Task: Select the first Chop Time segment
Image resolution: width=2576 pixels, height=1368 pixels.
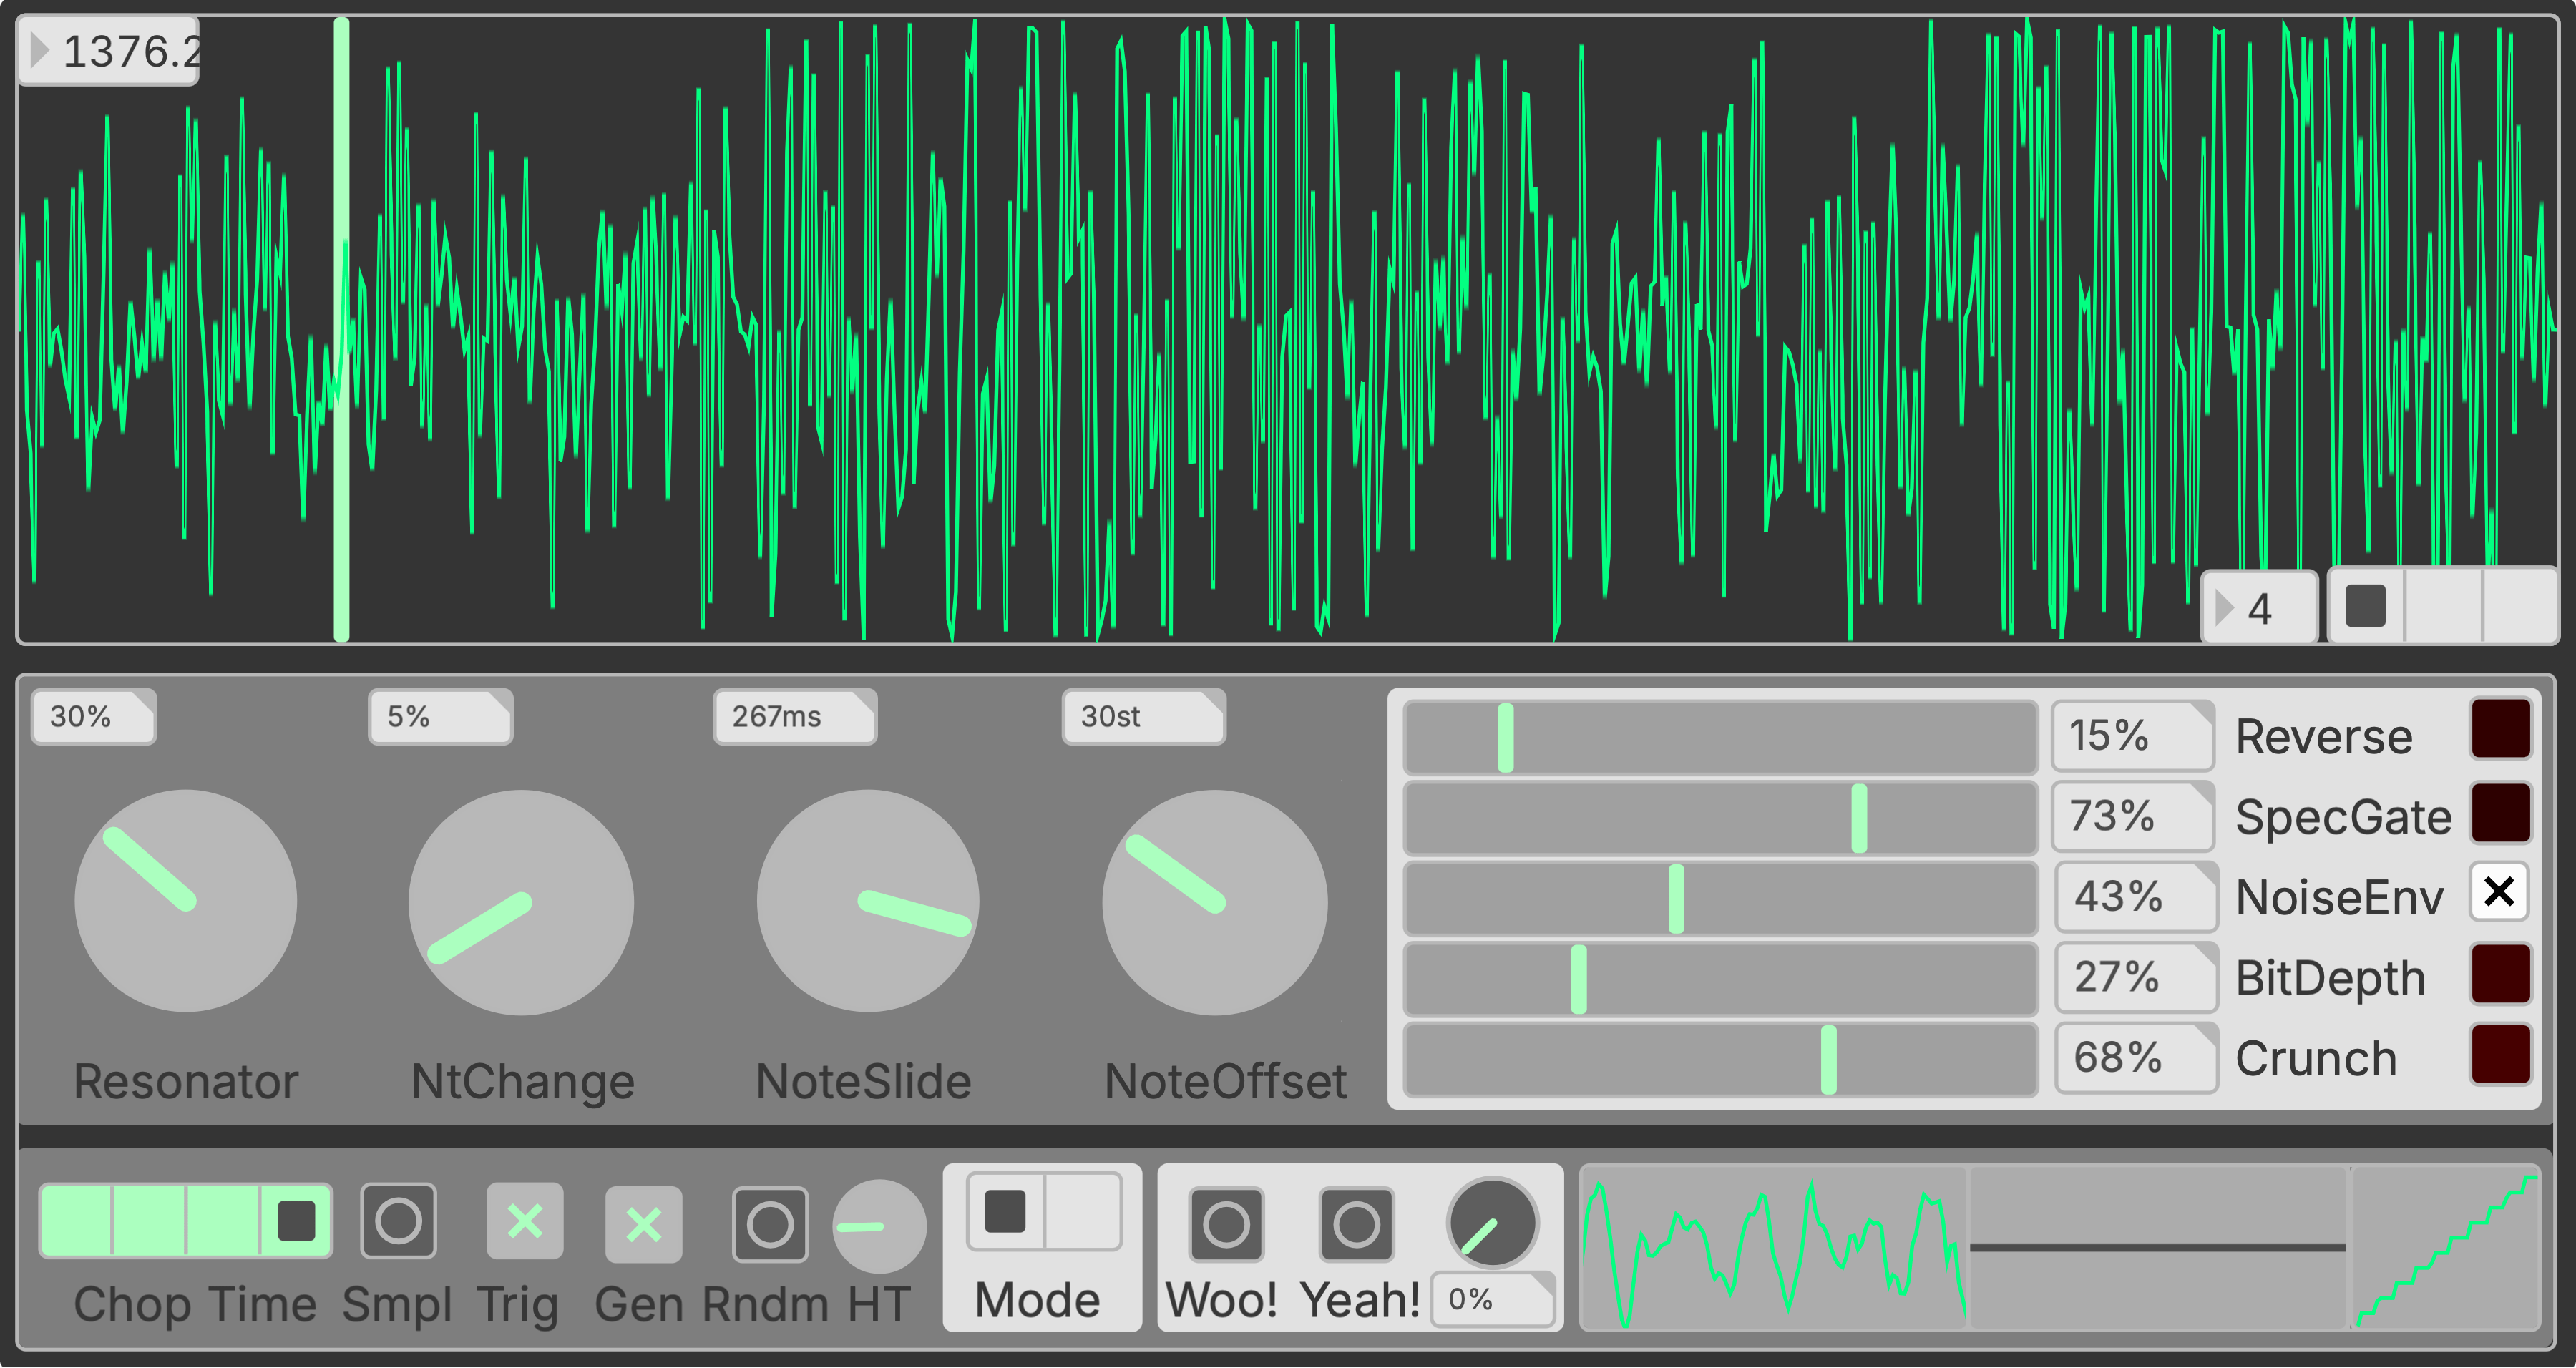Action: [x=76, y=1221]
